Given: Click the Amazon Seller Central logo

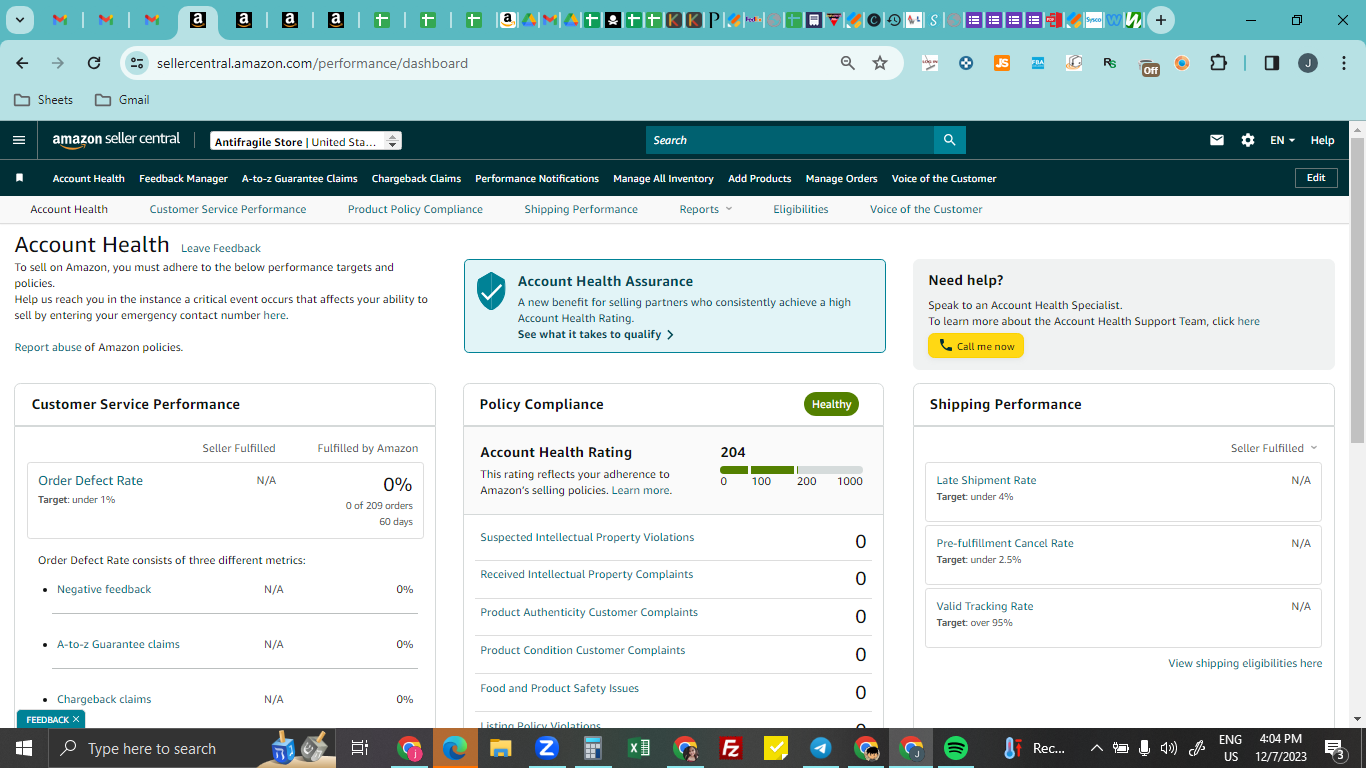Looking at the screenshot, I should (116, 140).
